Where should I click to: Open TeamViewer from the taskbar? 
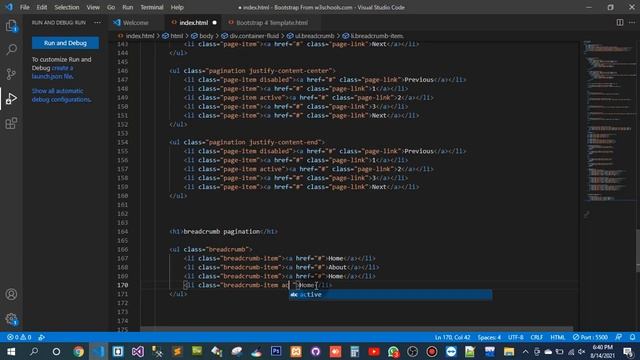pos(451,351)
